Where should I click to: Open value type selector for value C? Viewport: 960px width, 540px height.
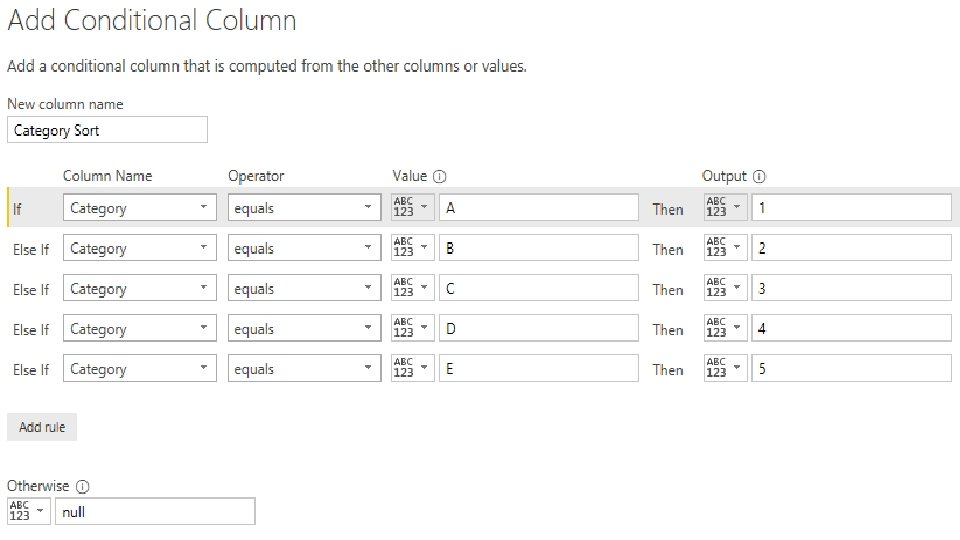coord(413,288)
